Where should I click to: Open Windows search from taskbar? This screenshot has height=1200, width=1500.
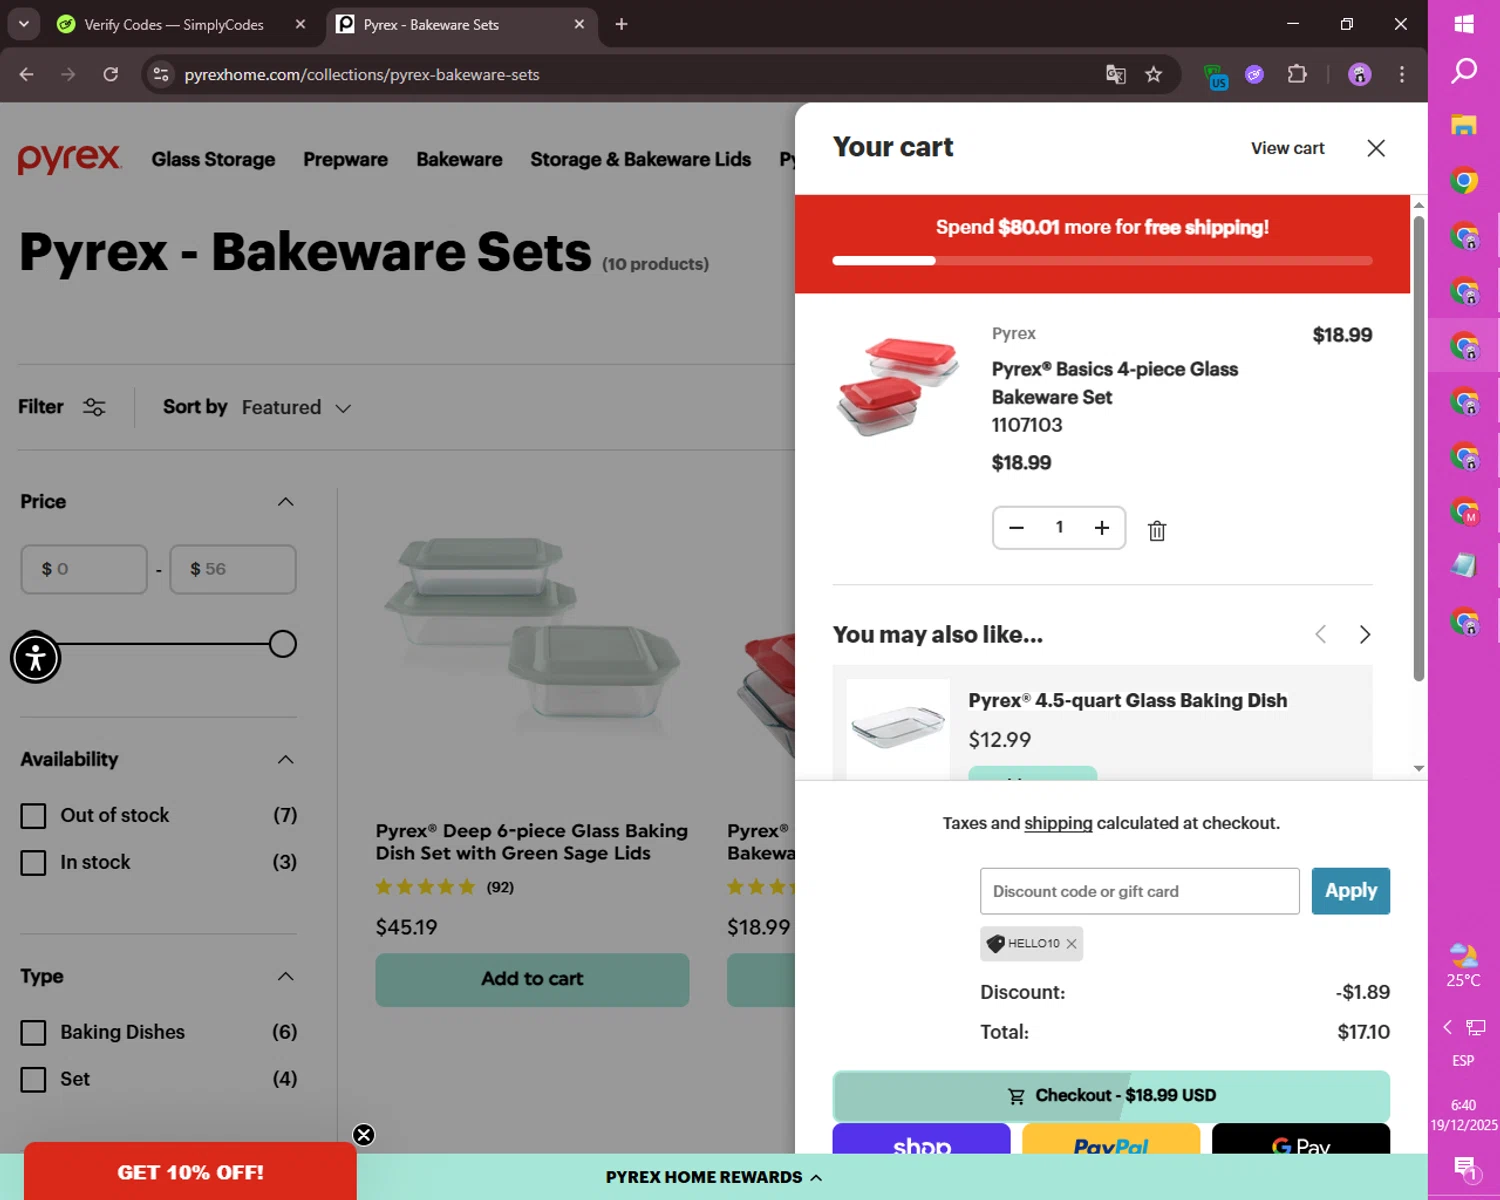click(1464, 71)
